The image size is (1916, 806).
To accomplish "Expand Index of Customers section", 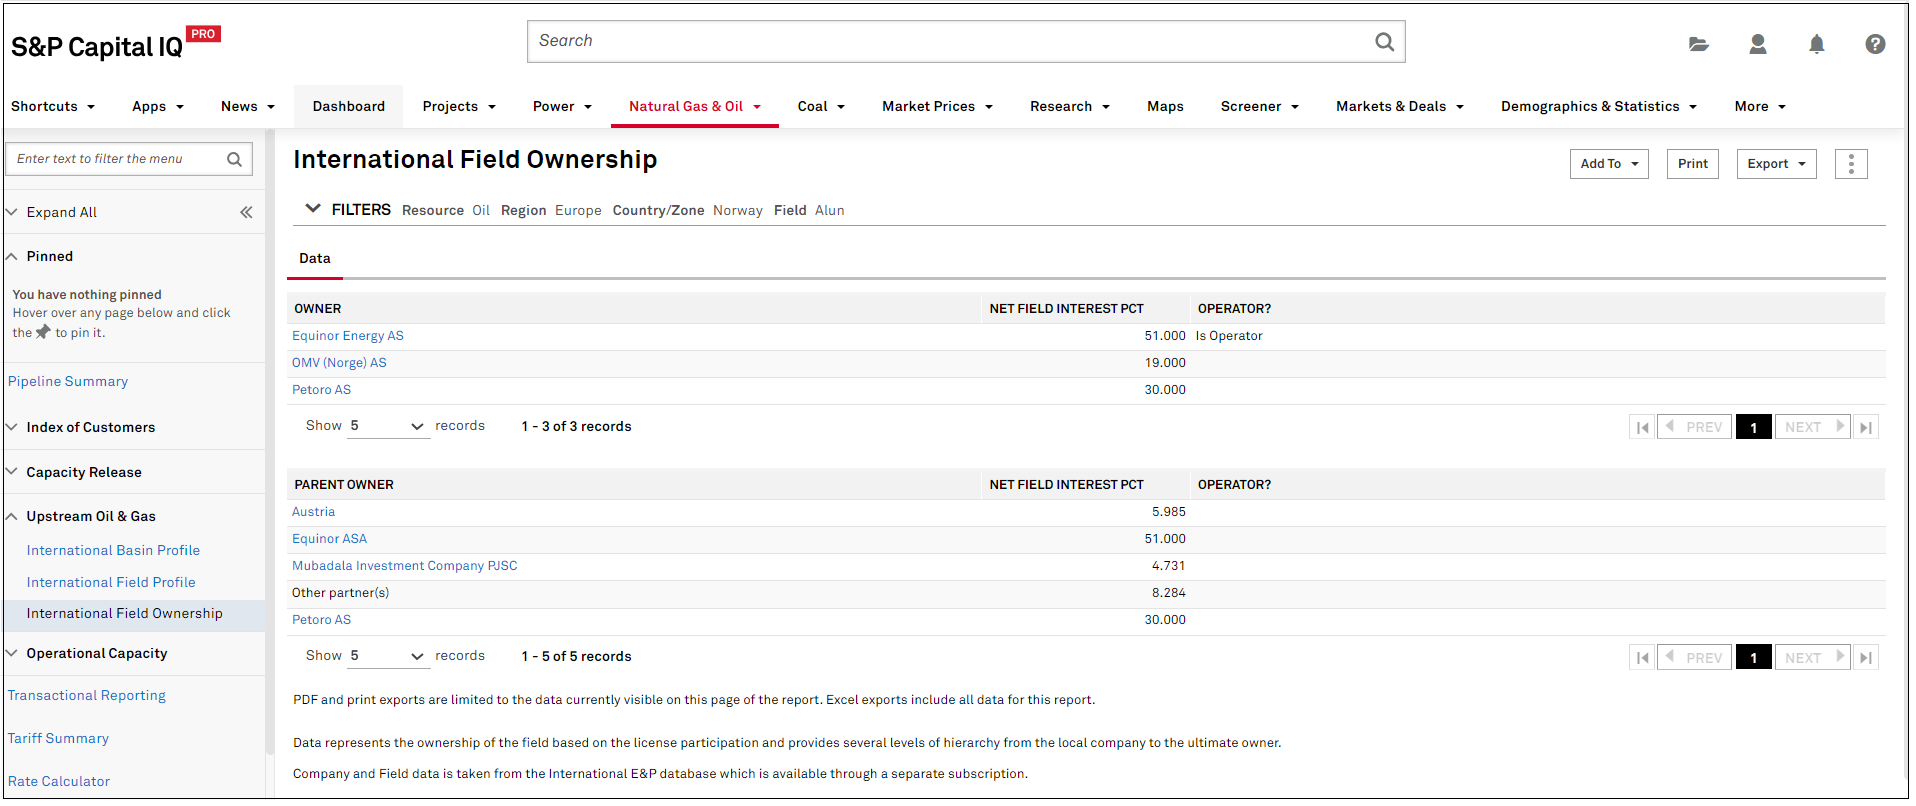I will click(12, 427).
